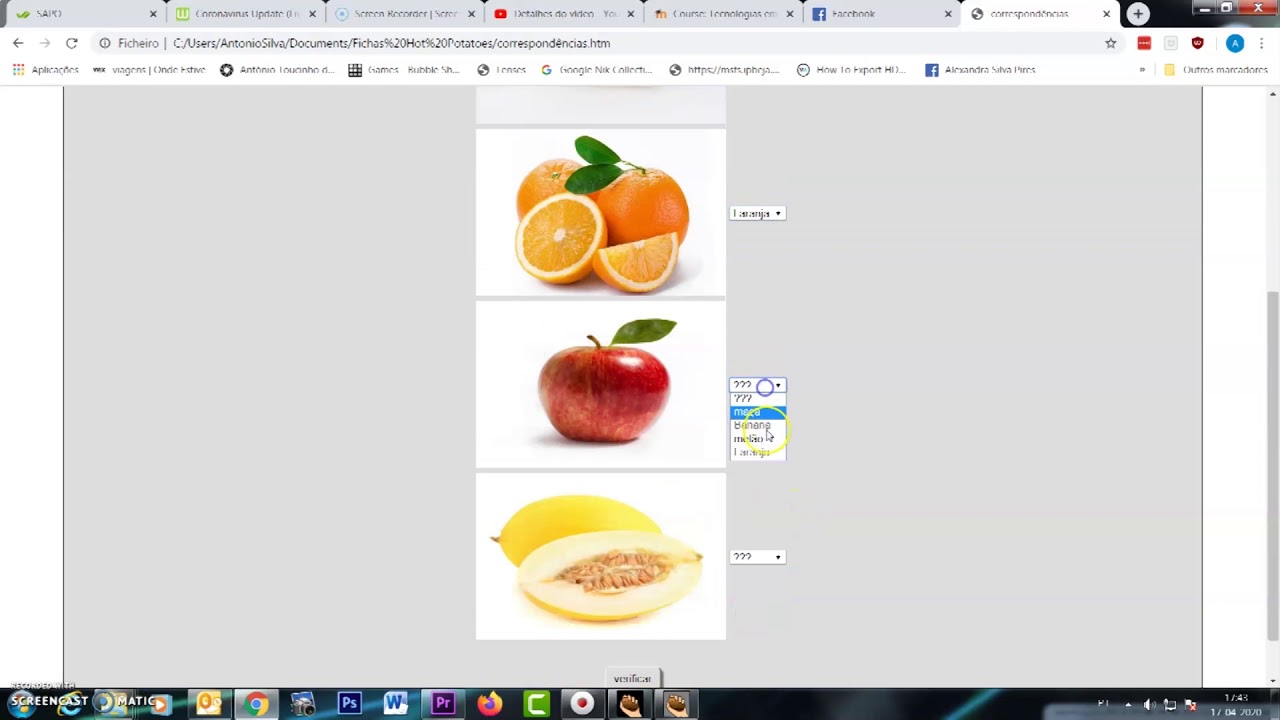The image size is (1280, 720).
Task: Open the 'Aplicações' bookmarks shortcut
Action: click(46, 70)
